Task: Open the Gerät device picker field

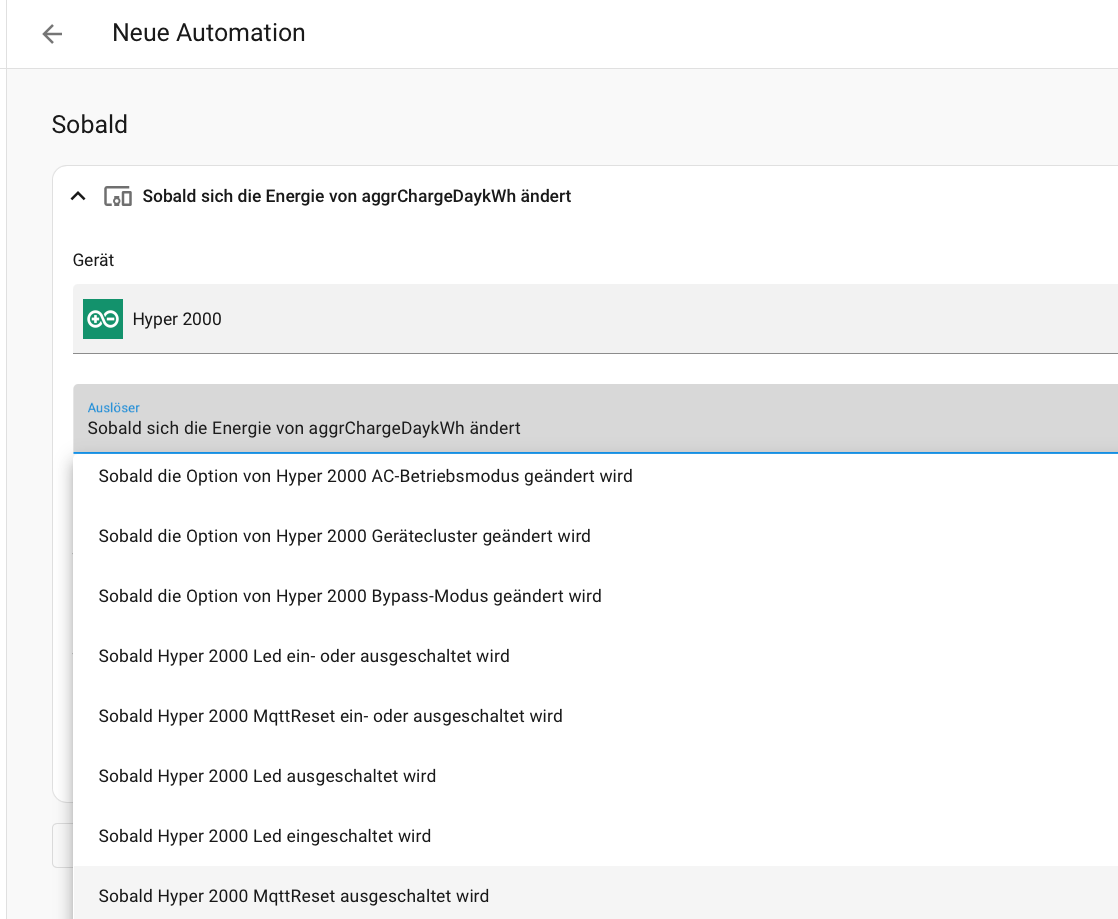Action: [x=595, y=319]
